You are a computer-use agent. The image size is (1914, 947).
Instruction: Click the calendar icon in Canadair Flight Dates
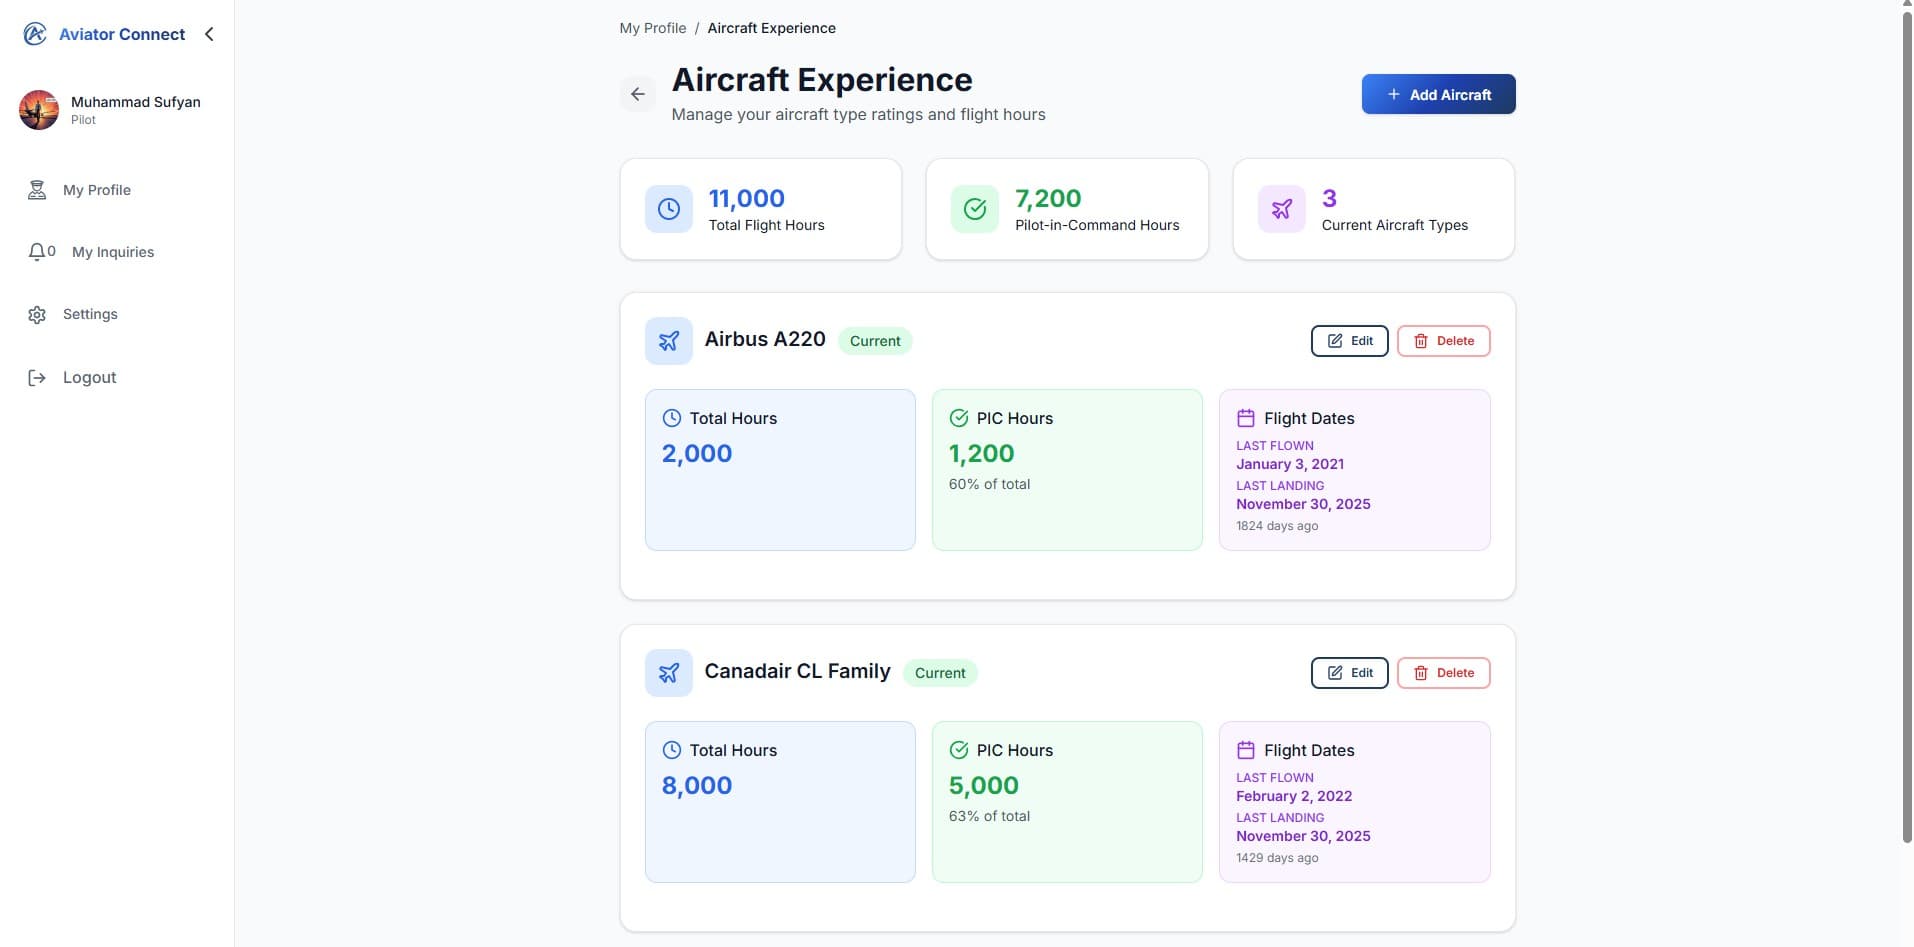[1246, 749]
